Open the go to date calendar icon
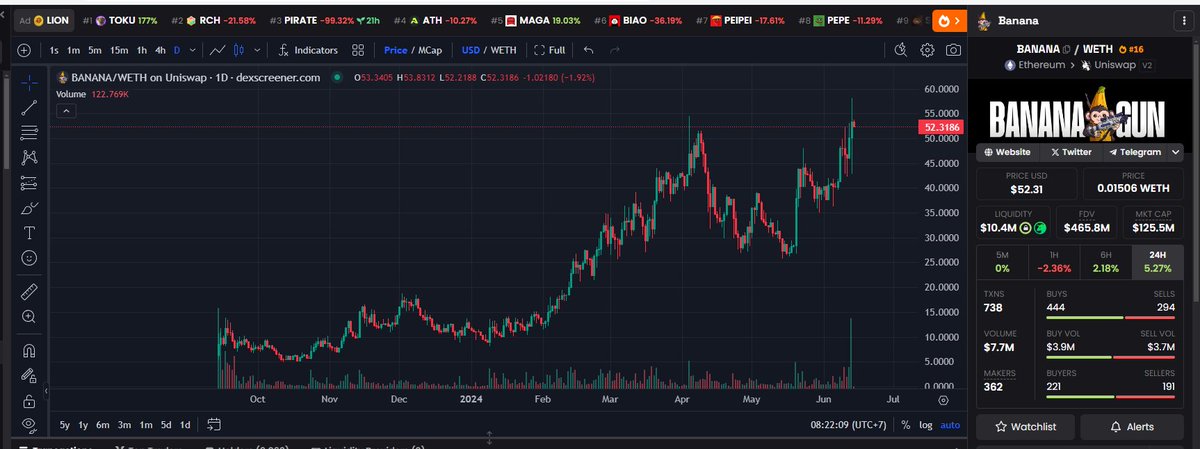The image size is (1200, 449). click(x=214, y=424)
